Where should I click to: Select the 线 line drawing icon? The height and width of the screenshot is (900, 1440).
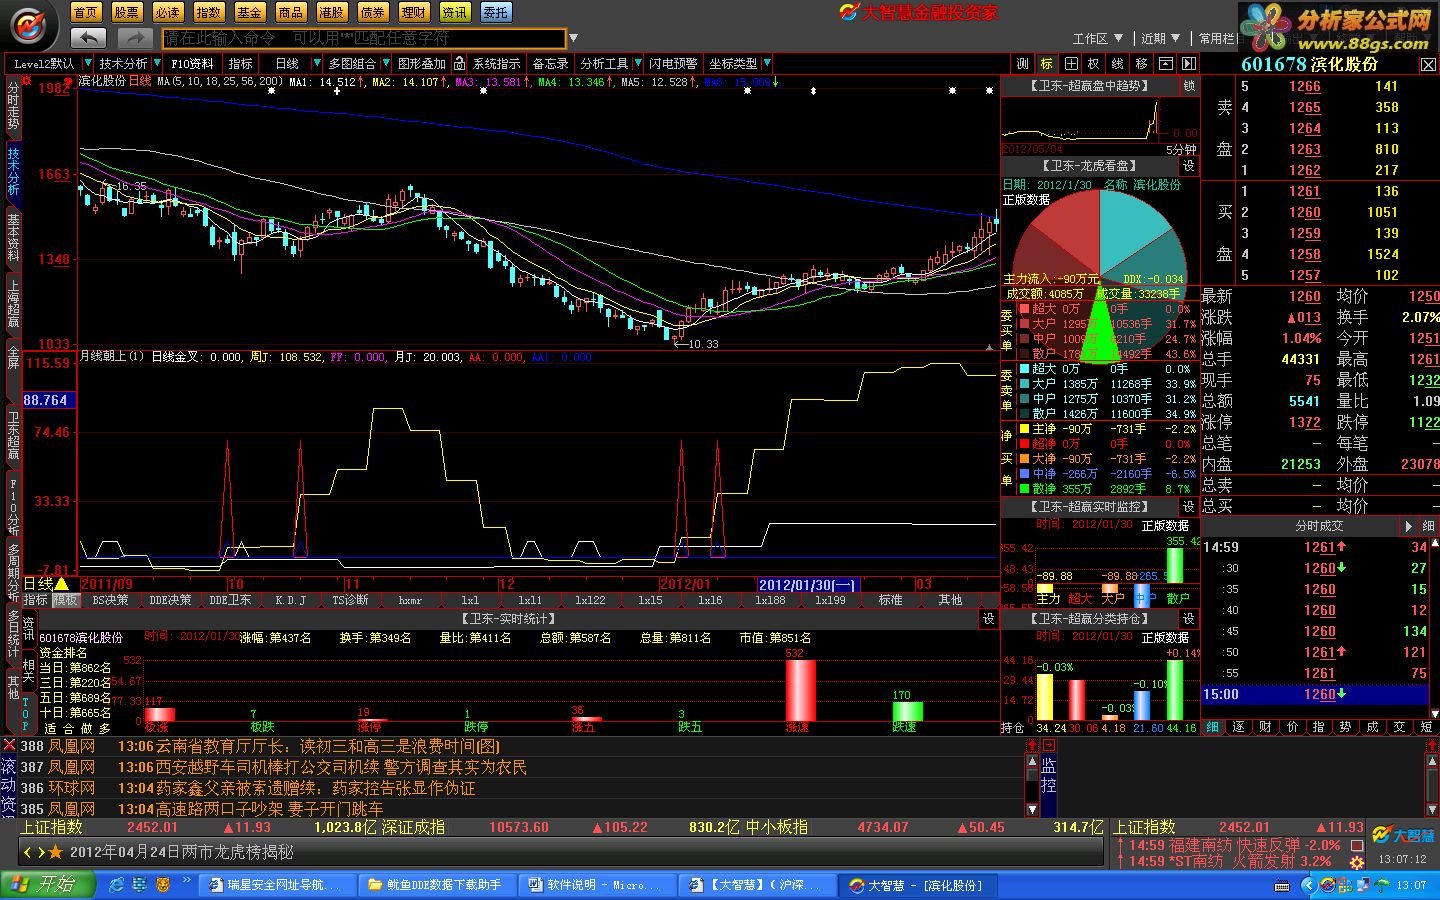(x=1118, y=63)
